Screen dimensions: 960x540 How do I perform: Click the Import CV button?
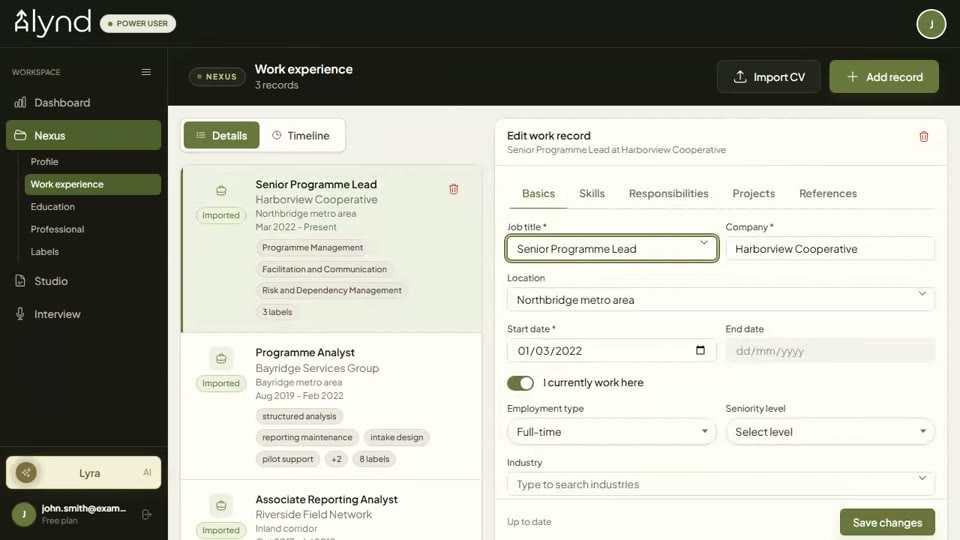768,77
